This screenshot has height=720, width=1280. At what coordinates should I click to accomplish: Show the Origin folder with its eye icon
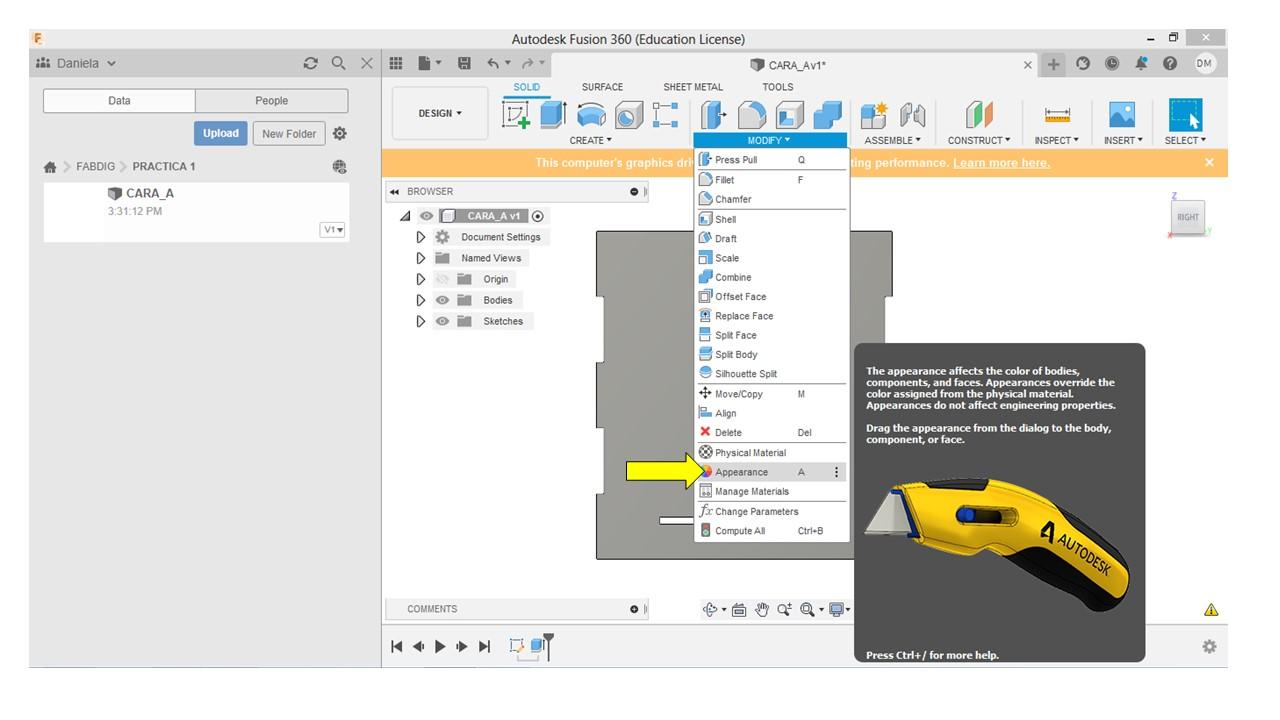pos(442,279)
